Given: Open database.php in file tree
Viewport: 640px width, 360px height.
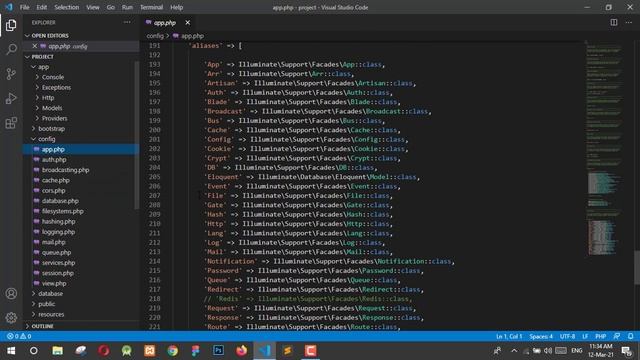Looking at the screenshot, I should (60, 201).
